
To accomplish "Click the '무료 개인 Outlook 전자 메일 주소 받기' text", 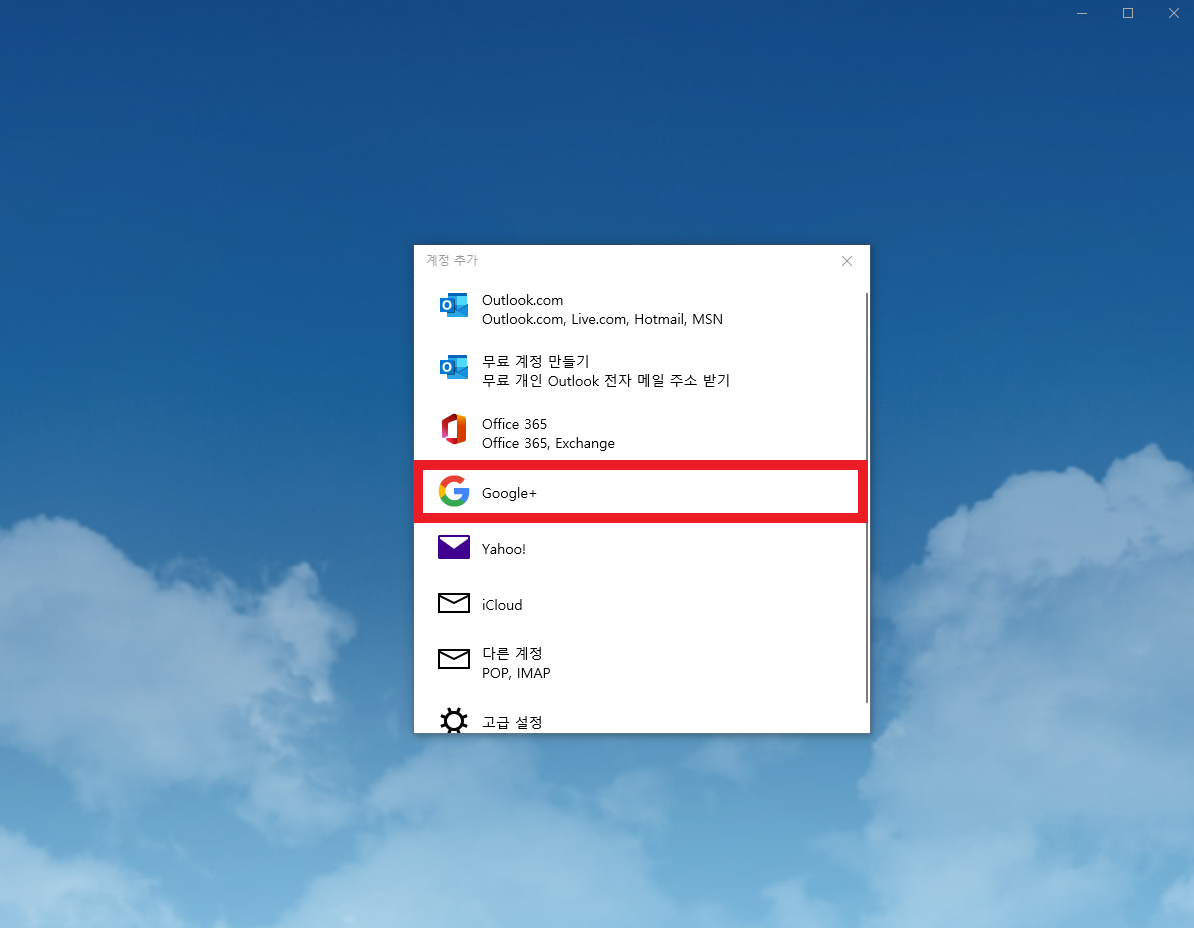I will 605,381.
